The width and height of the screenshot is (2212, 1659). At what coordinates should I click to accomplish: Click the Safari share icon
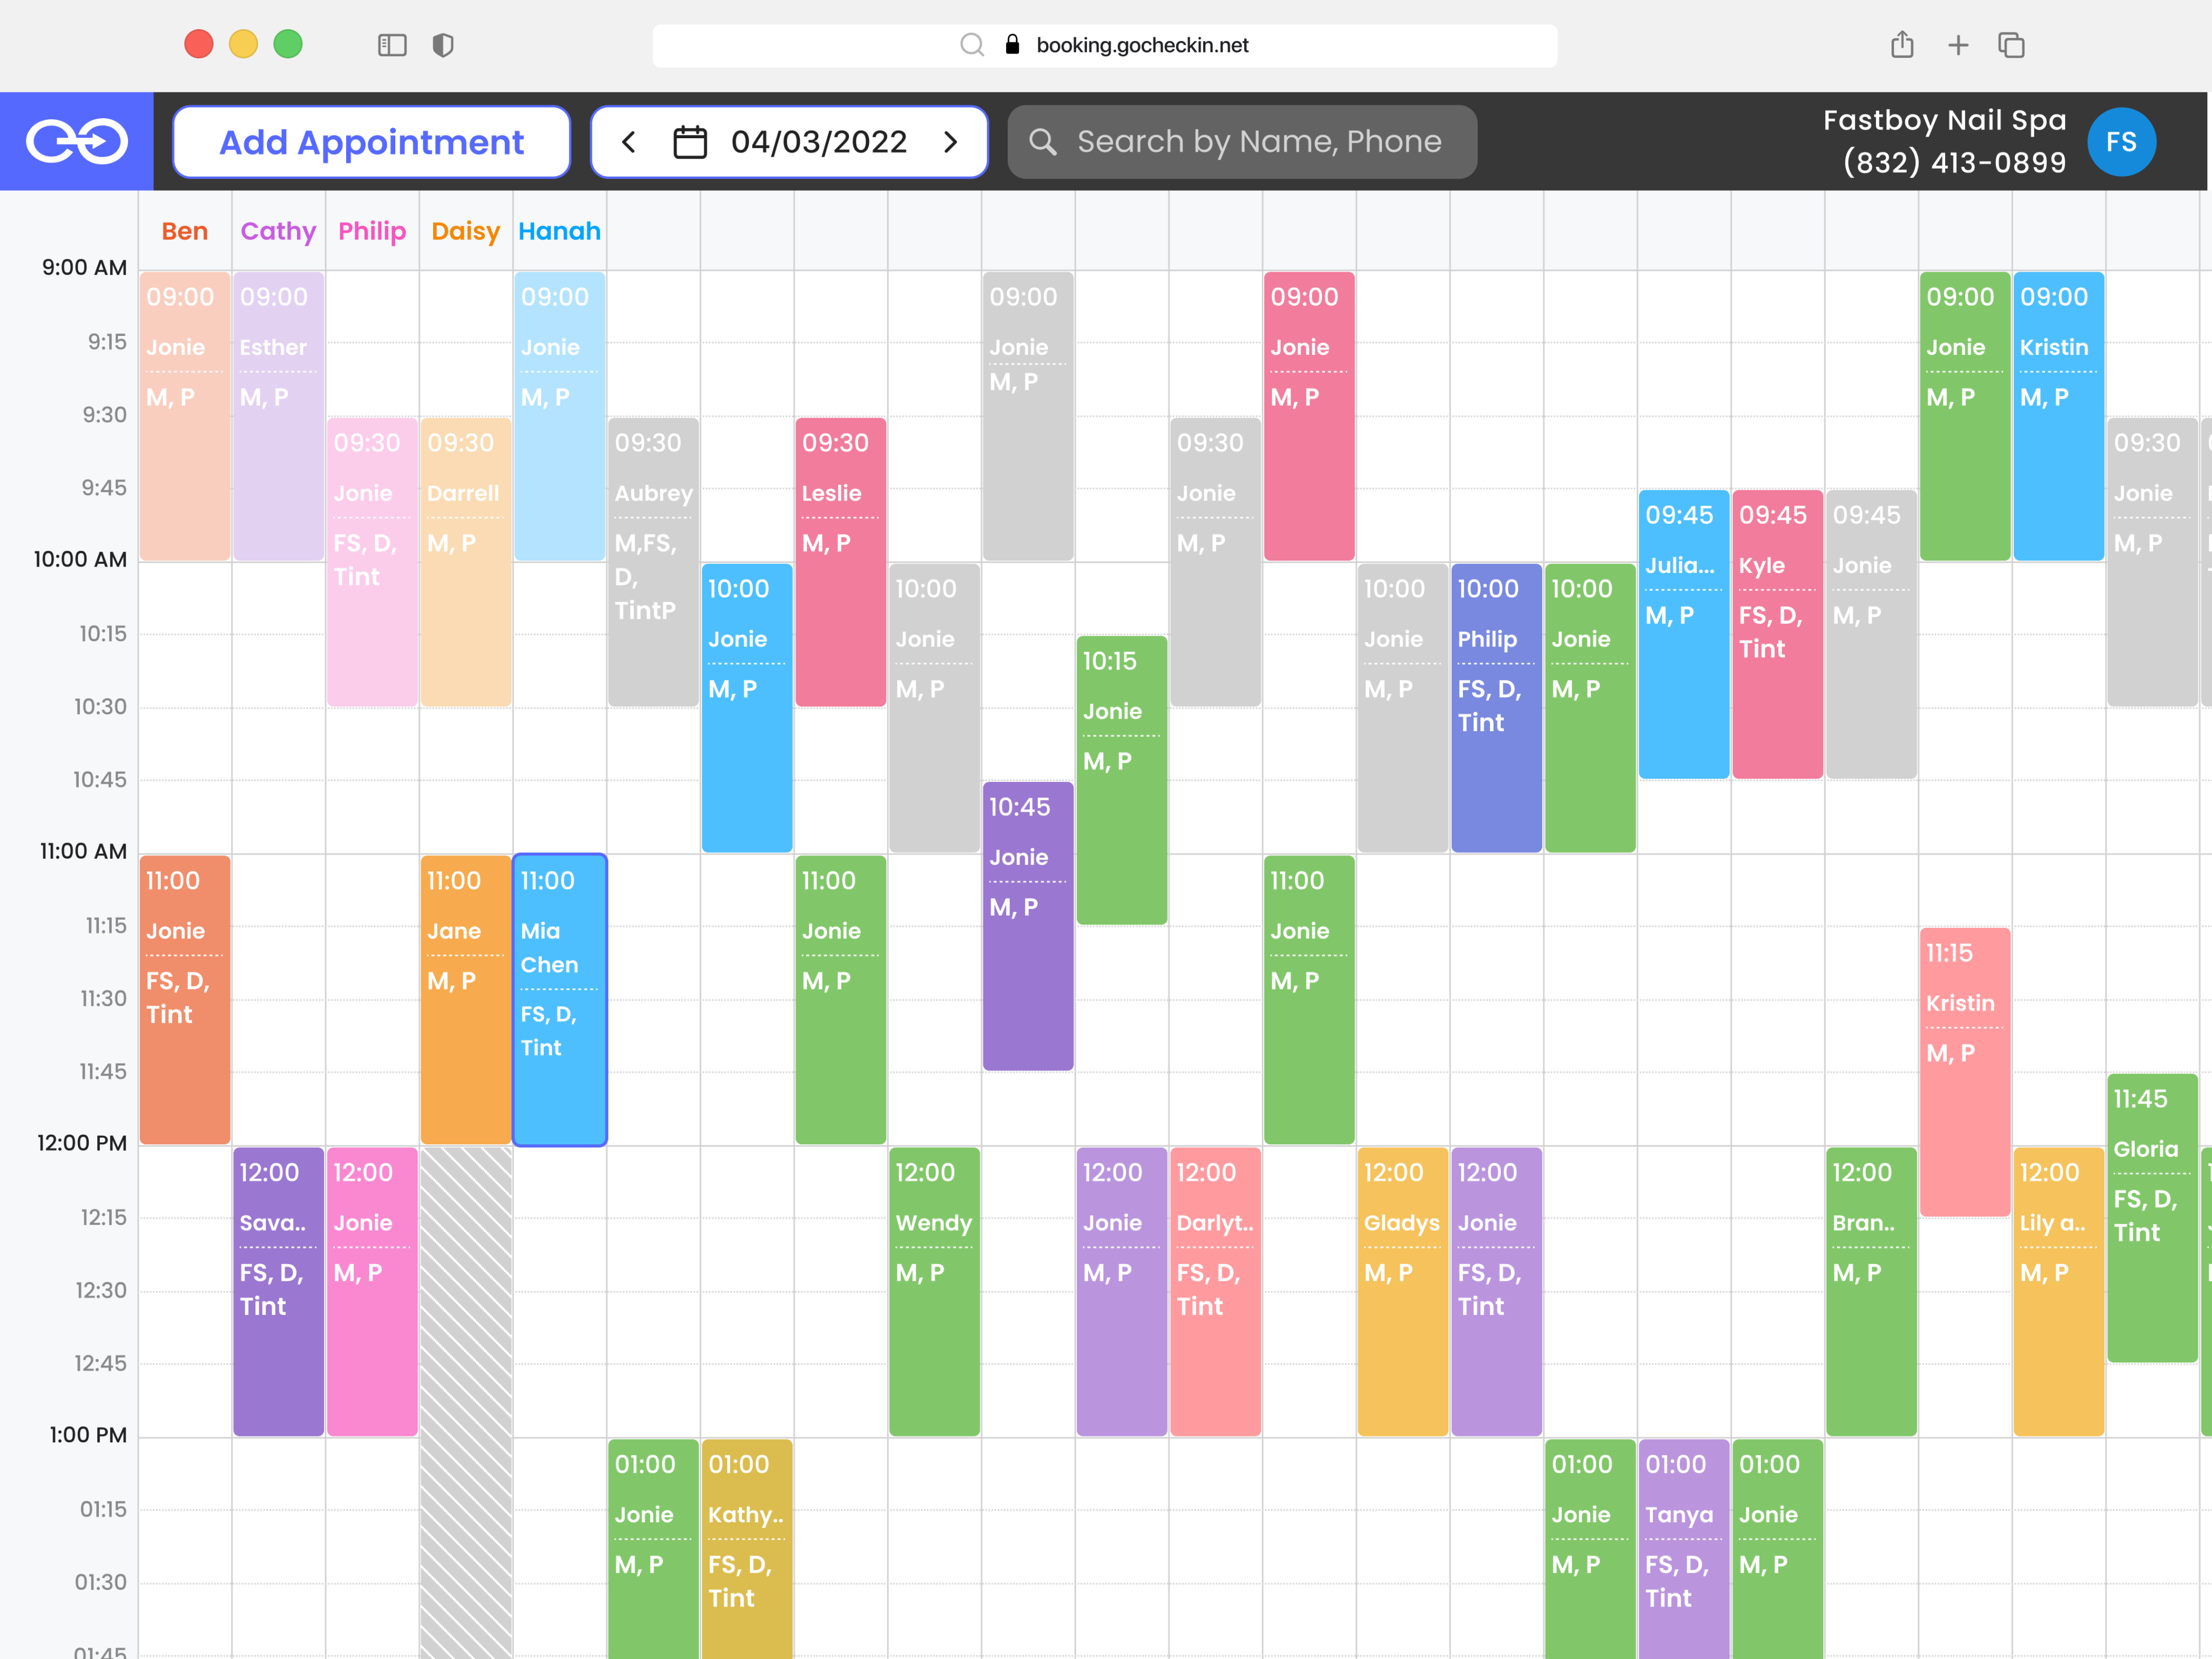pos(1902,45)
